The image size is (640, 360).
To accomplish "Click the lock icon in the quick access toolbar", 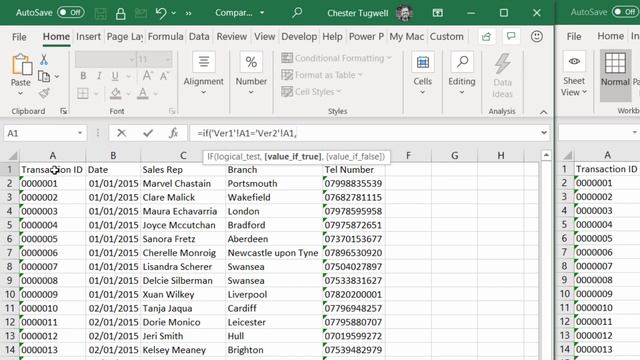I will (120, 13).
